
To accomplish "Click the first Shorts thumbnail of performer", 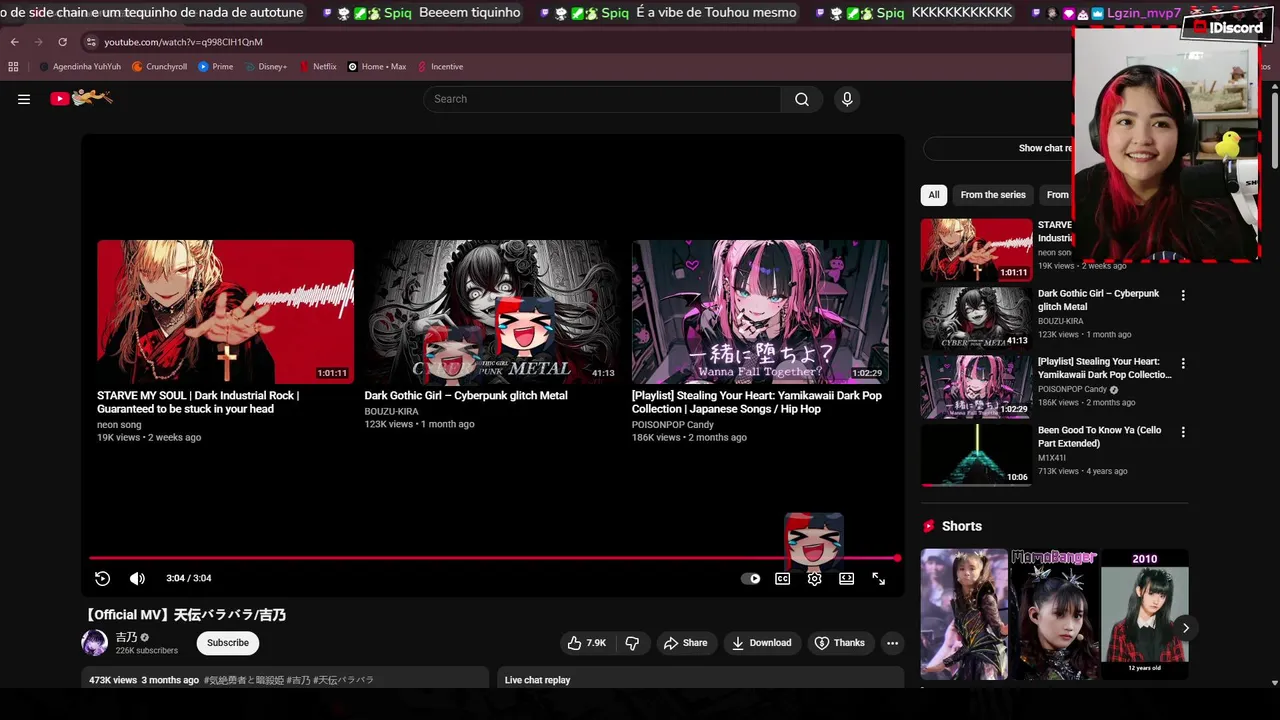I will pos(964,614).
